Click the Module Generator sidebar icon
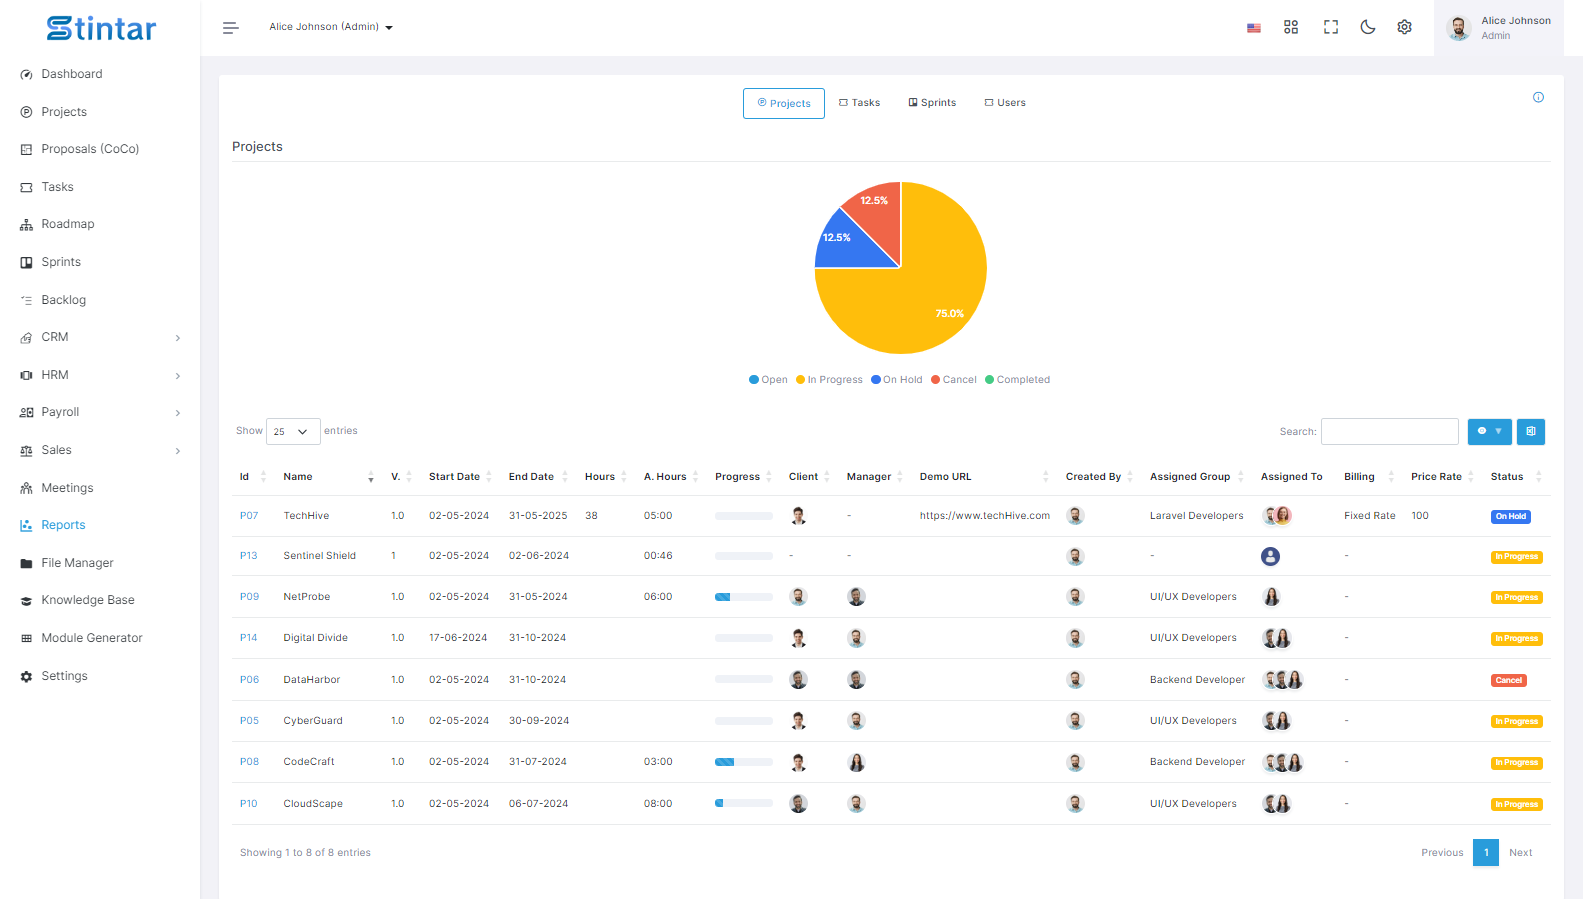This screenshot has height=899, width=1583. click(27, 638)
